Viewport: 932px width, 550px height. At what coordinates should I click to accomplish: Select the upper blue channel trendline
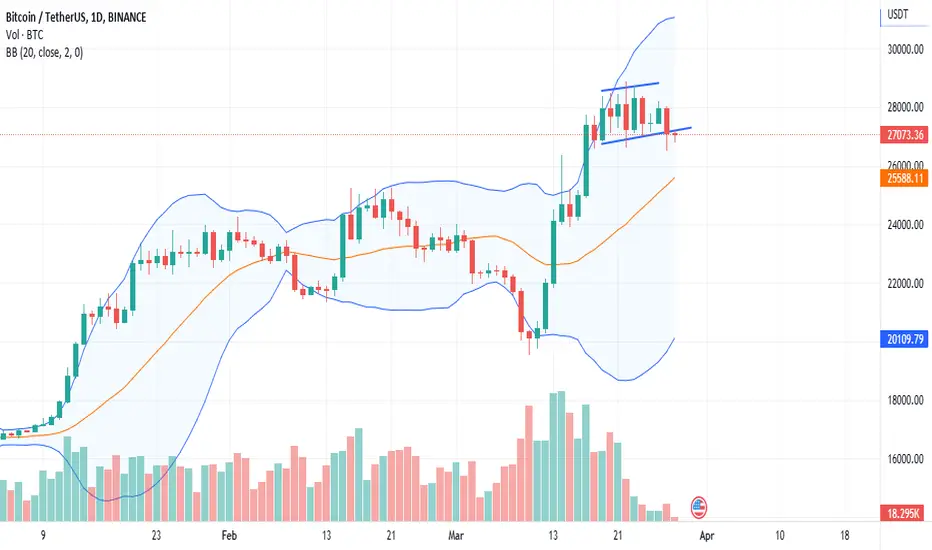(x=630, y=87)
